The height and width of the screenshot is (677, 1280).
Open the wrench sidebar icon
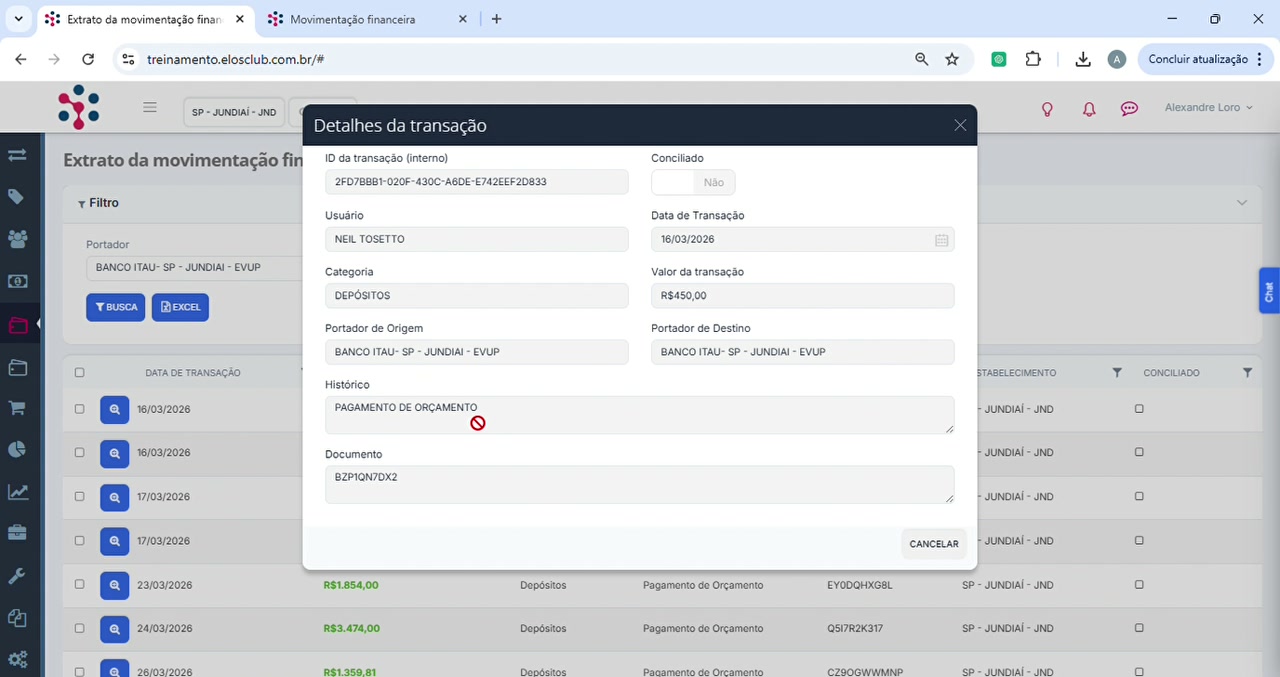[x=17, y=576]
